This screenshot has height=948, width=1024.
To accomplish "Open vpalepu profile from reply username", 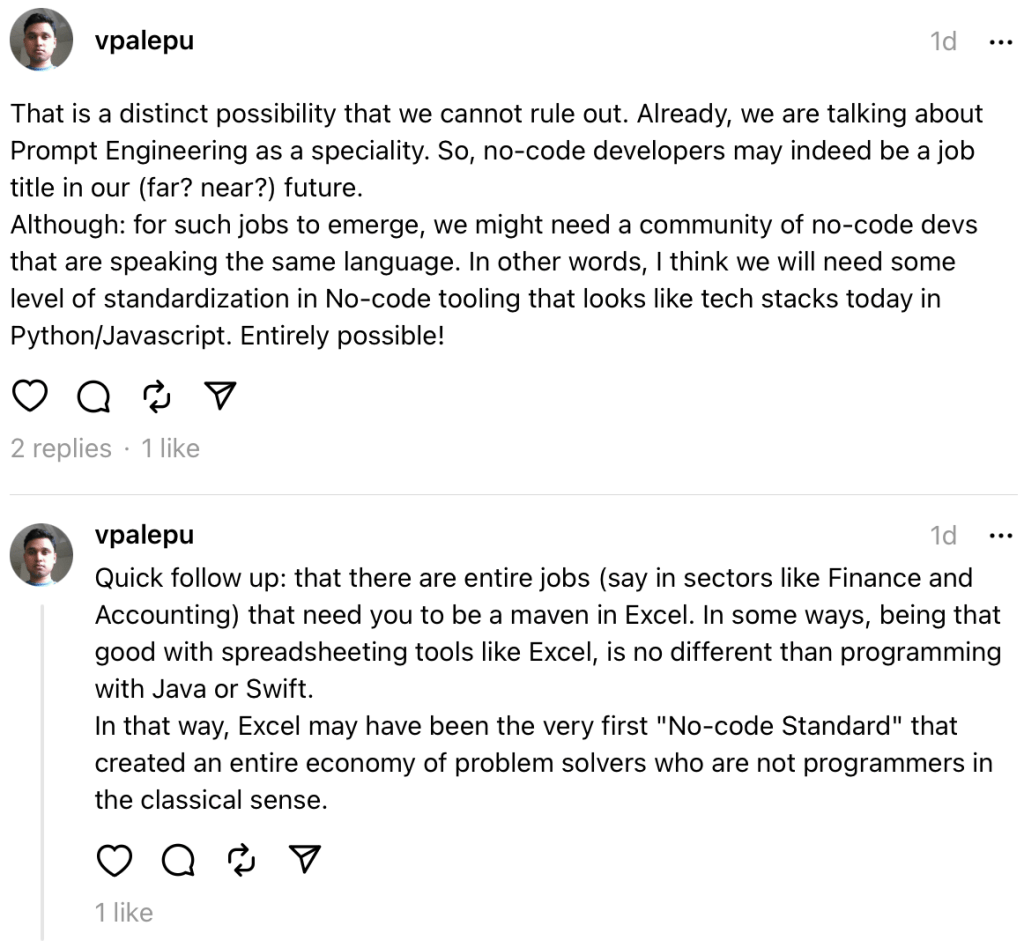I will pos(144,535).
